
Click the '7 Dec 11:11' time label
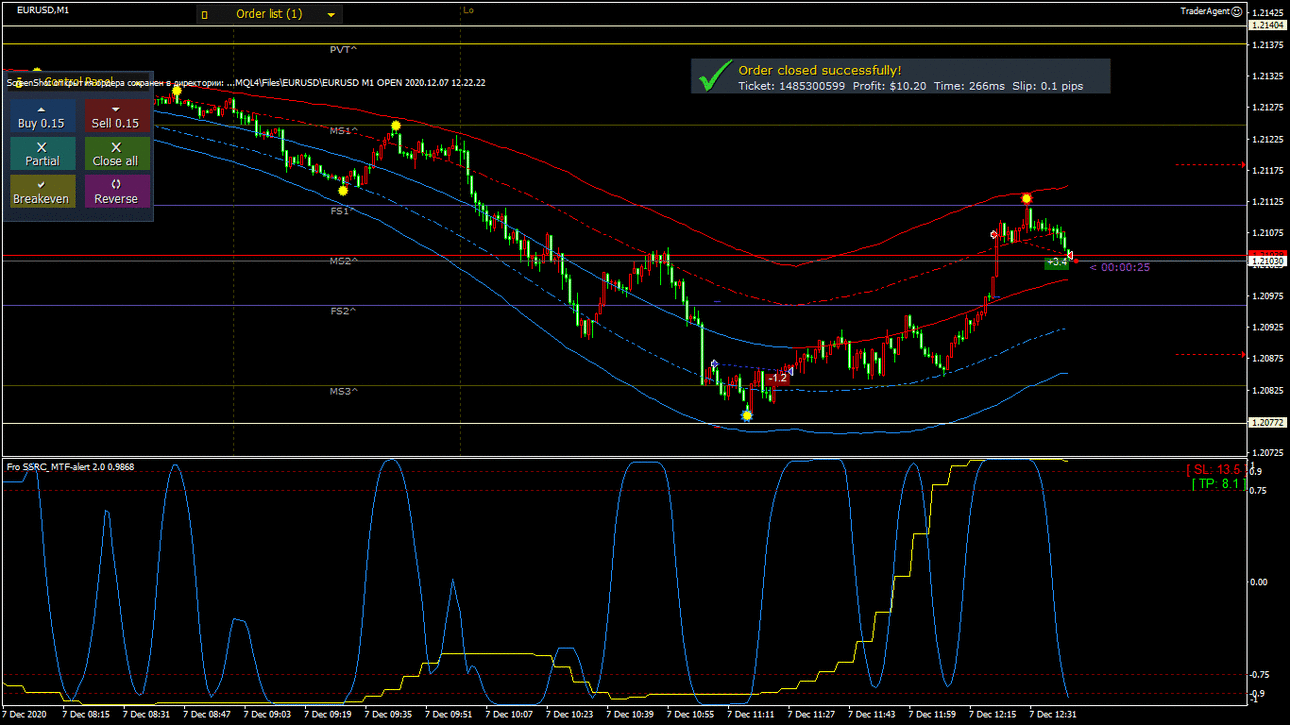[x=751, y=715]
